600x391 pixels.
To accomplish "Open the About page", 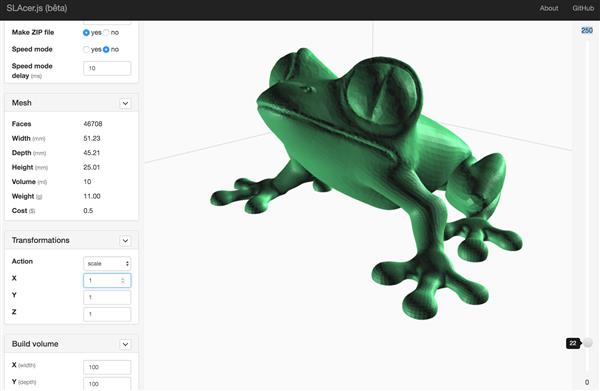I will click(x=549, y=8).
